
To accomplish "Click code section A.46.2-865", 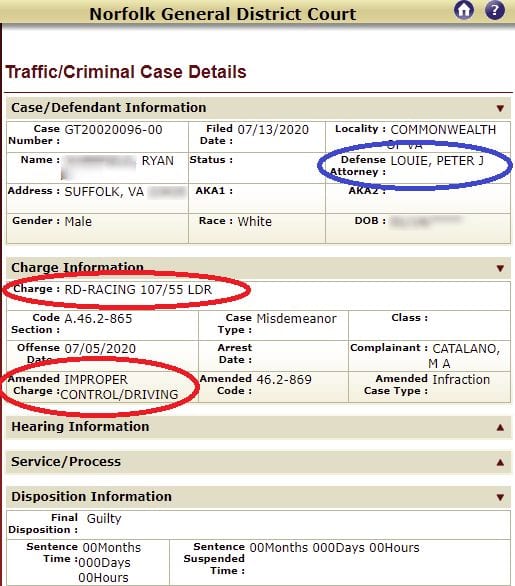I will [98, 319].
